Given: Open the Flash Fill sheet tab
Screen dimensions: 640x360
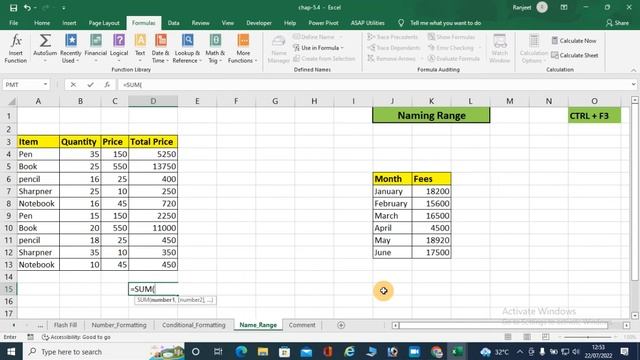Looking at the screenshot, I should pos(65,325).
